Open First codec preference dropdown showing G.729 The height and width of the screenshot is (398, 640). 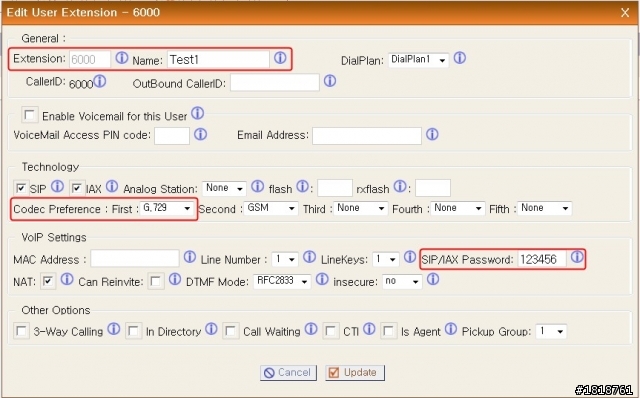(x=167, y=208)
